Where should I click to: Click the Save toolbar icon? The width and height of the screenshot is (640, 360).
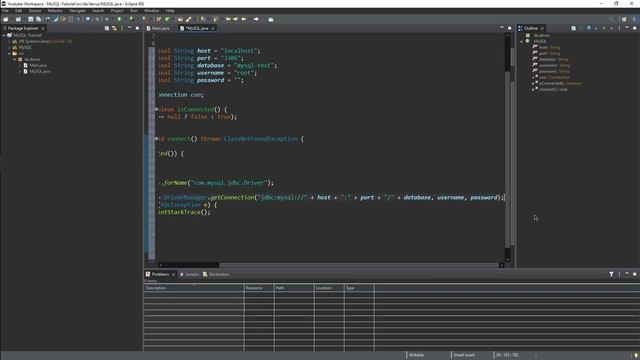[x=31, y=19]
